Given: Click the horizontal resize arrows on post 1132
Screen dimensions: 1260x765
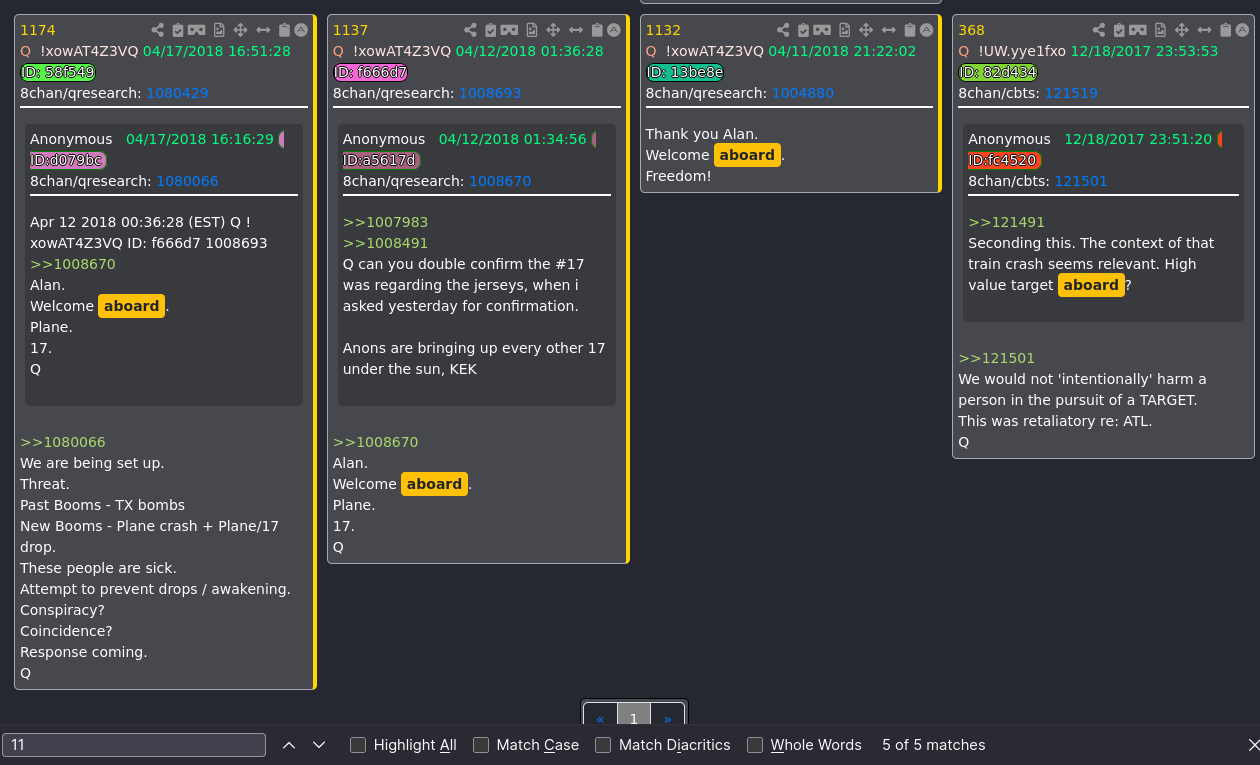Looking at the screenshot, I should pyautogui.click(x=889, y=30).
